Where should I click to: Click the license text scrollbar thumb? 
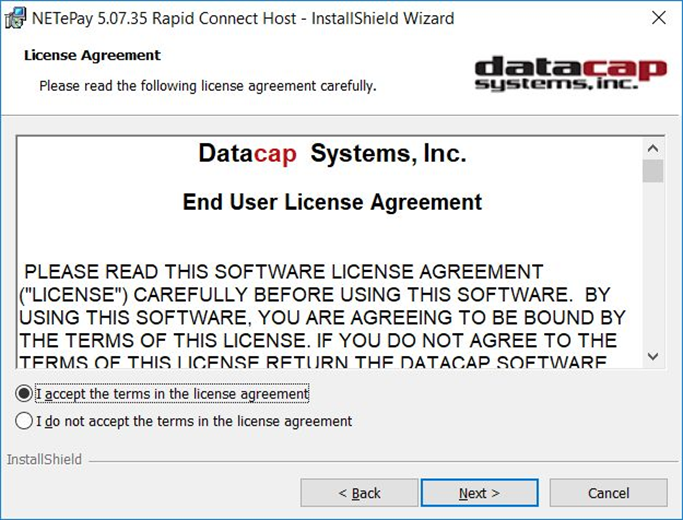pyautogui.click(x=653, y=171)
